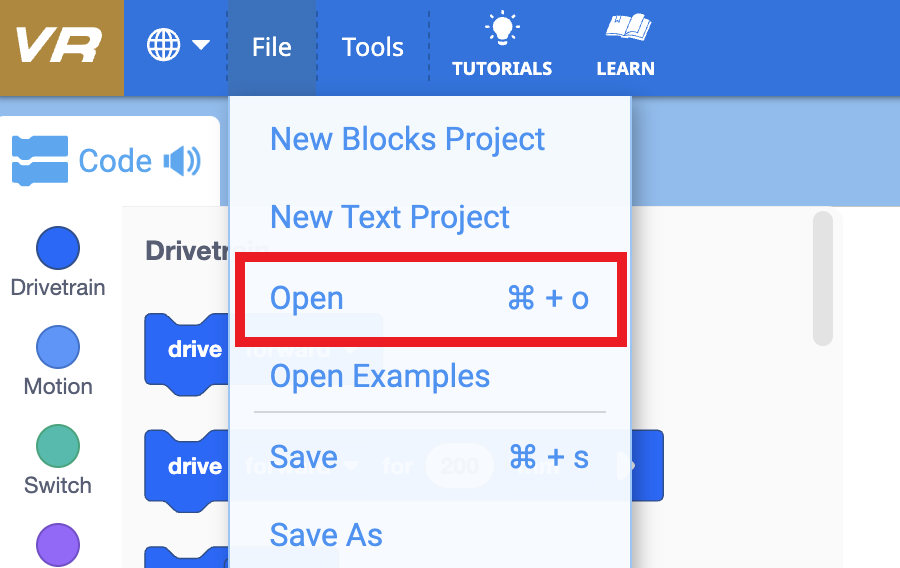The height and width of the screenshot is (568, 900).
Task: Click the blocks palette scrollbar
Action: (x=823, y=278)
